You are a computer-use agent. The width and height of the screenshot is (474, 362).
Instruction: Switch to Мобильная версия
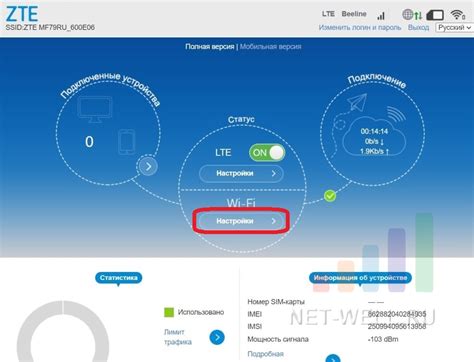(x=270, y=47)
